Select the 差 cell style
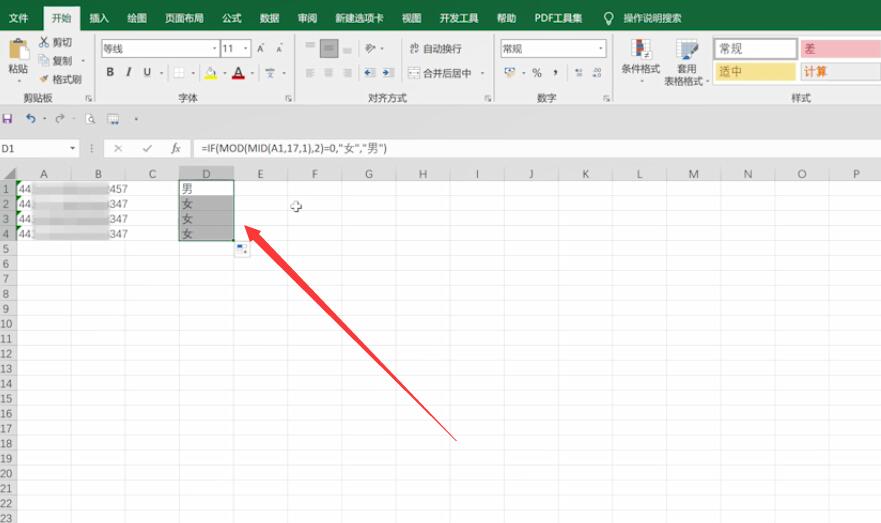 tap(841, 49)
